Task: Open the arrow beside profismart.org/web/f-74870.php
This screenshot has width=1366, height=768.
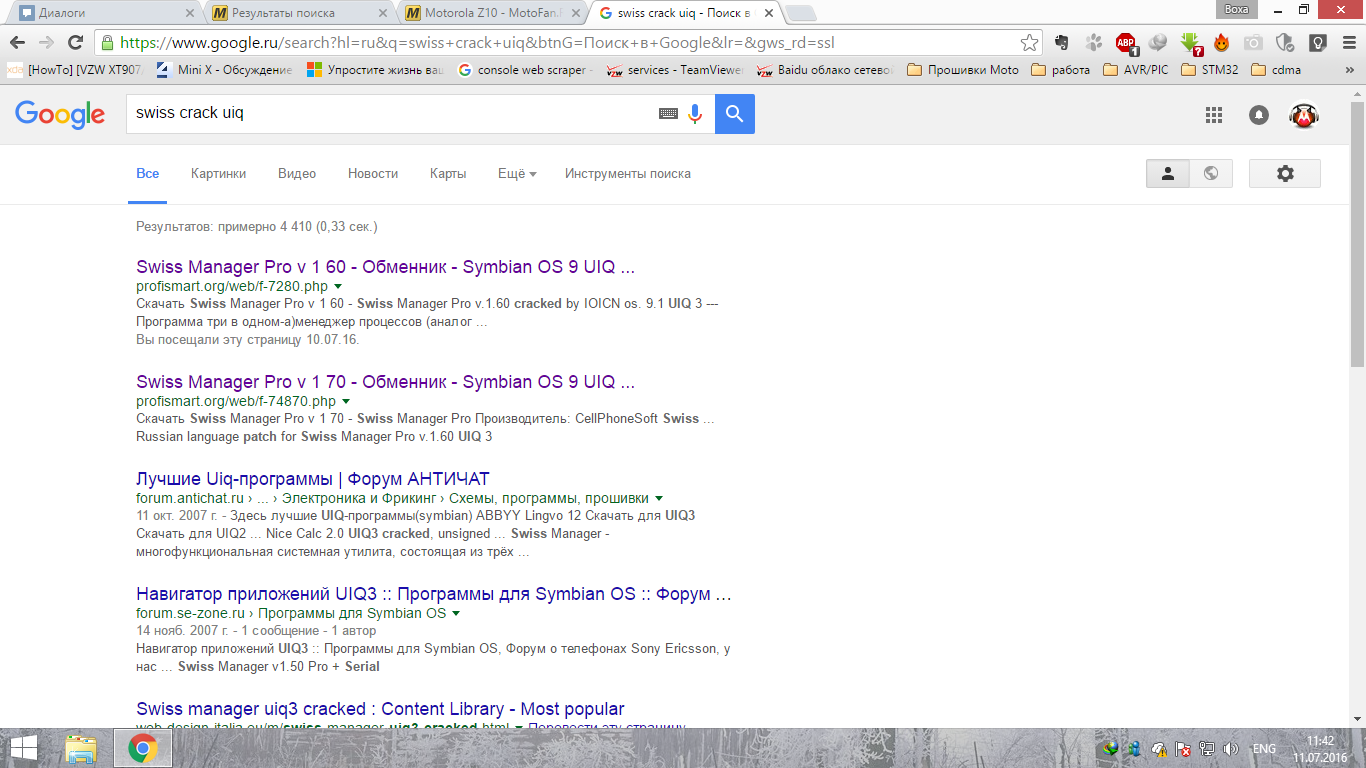Action: click(x=346, y=402)
